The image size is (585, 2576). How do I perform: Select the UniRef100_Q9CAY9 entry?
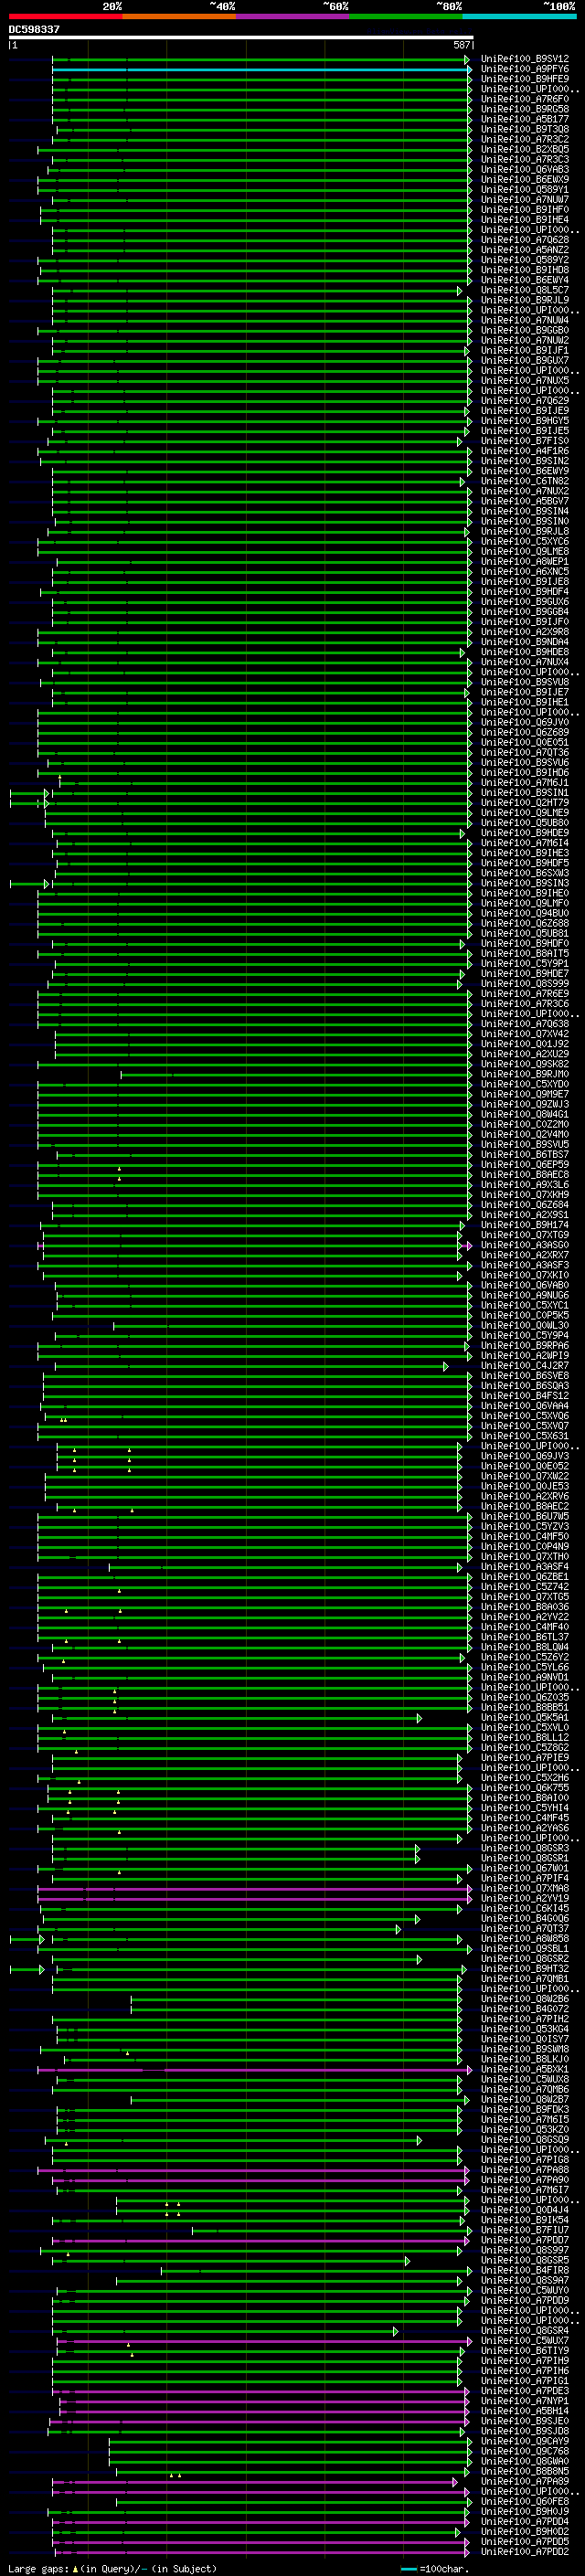point(525,2441)
